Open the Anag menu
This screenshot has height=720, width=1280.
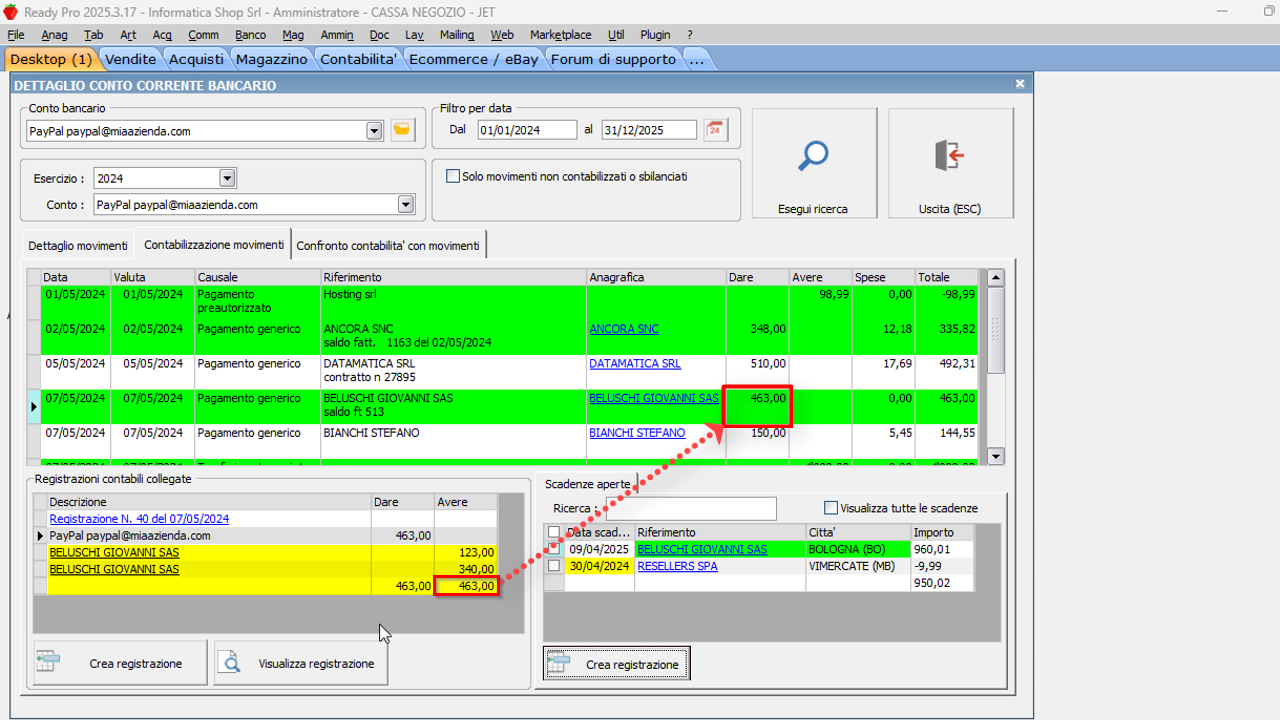click(x=54, y=34)
